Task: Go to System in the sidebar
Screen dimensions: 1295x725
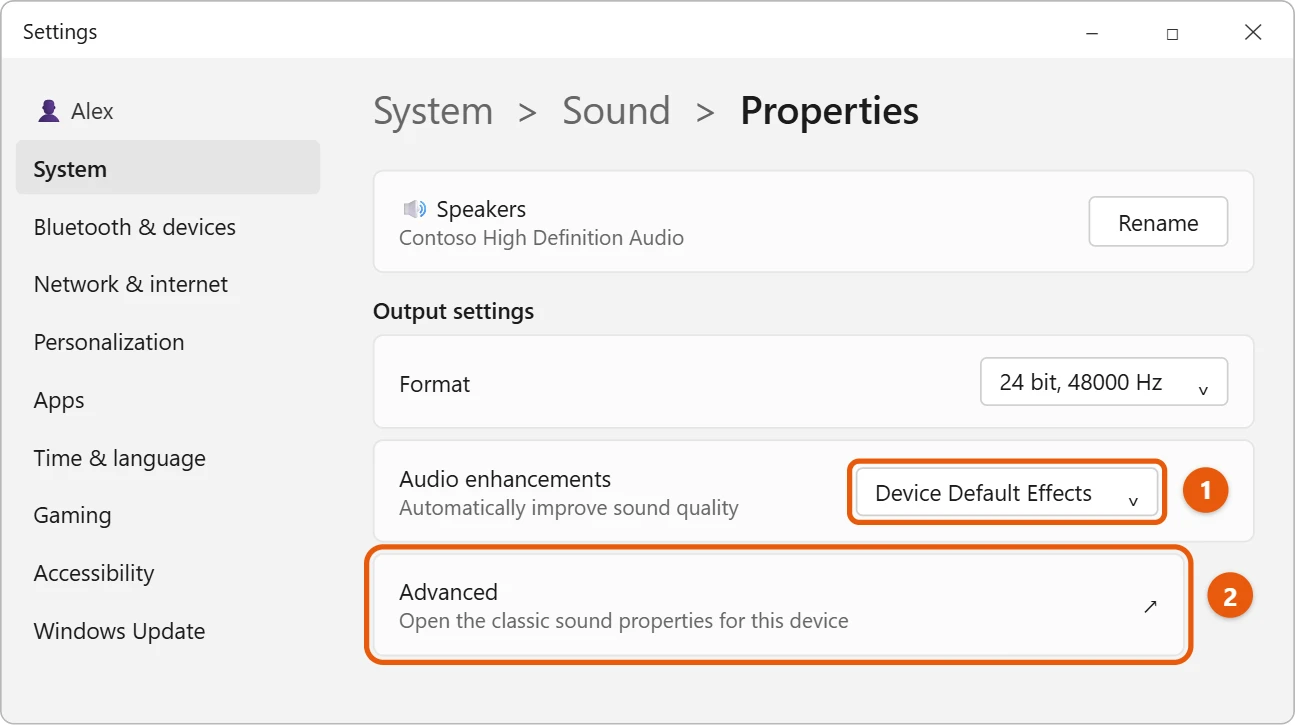Action: [168, 169]
